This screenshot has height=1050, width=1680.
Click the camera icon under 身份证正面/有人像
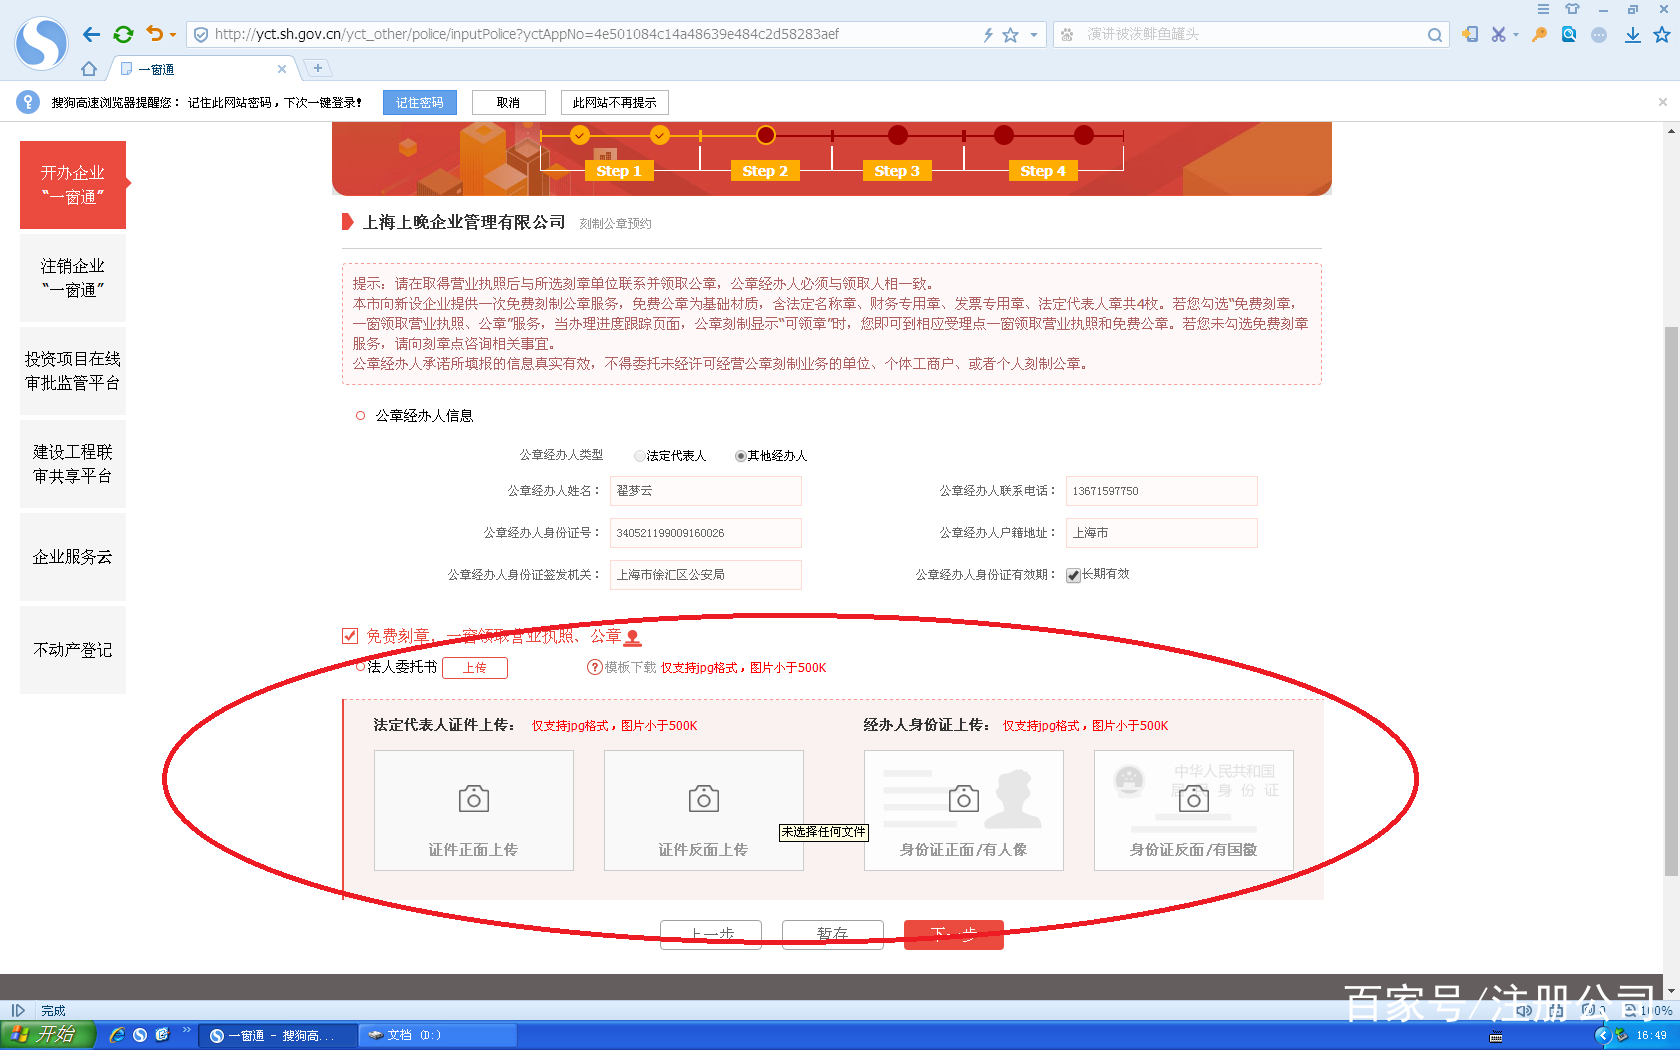coord(963,798)
